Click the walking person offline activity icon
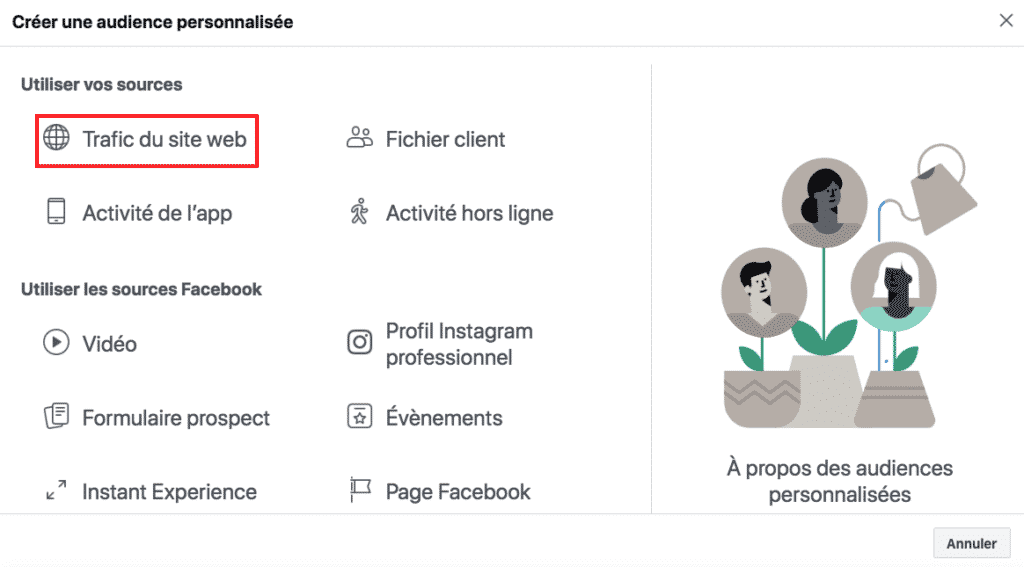1024x567 pixels. click(359, 212)
